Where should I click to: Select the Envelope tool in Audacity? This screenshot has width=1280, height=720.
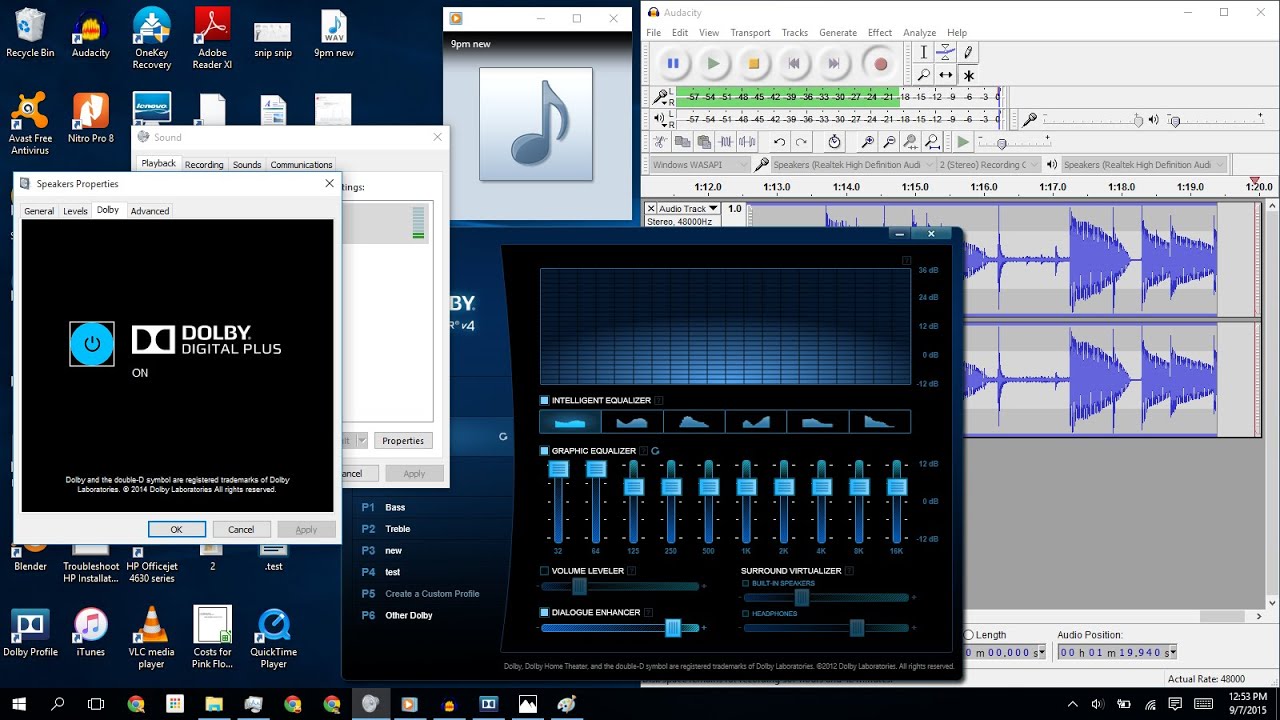[x=945, y=52]
